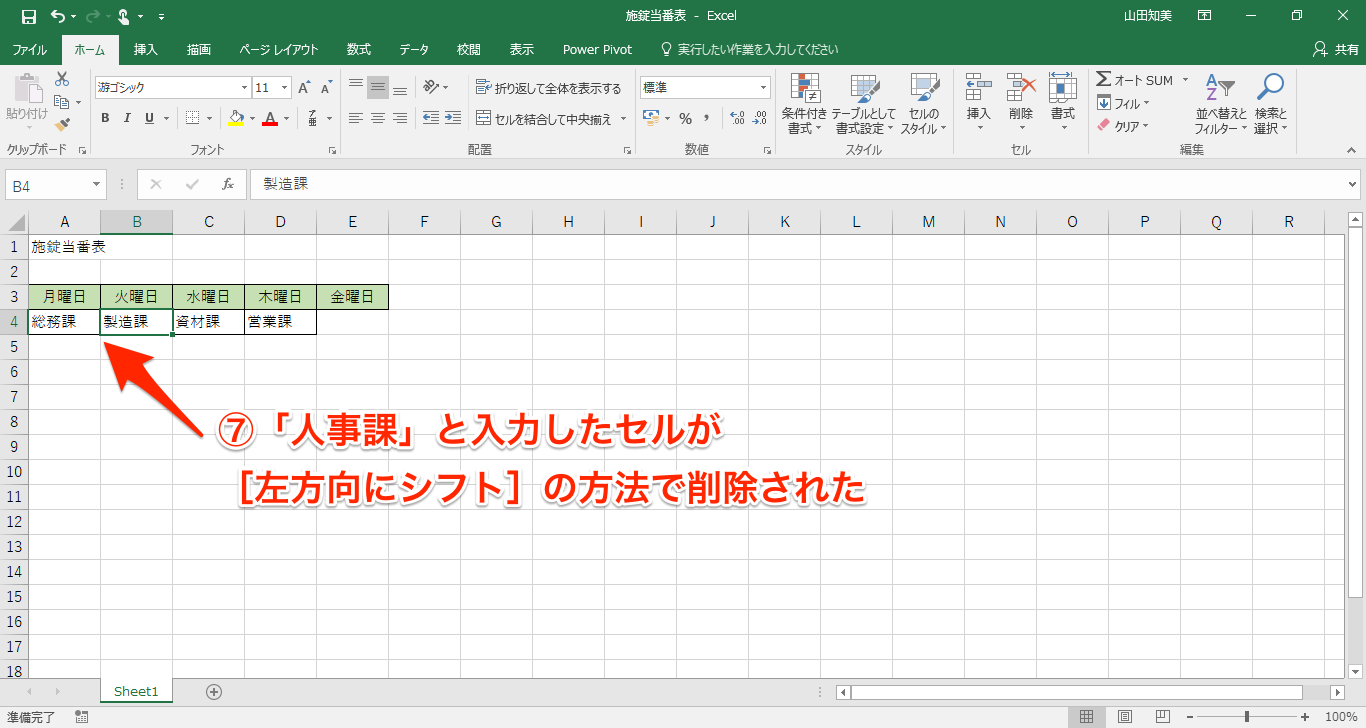Open the Data ribbon tab
This screenshot has height=728, width=1366.
click(414, 49)
